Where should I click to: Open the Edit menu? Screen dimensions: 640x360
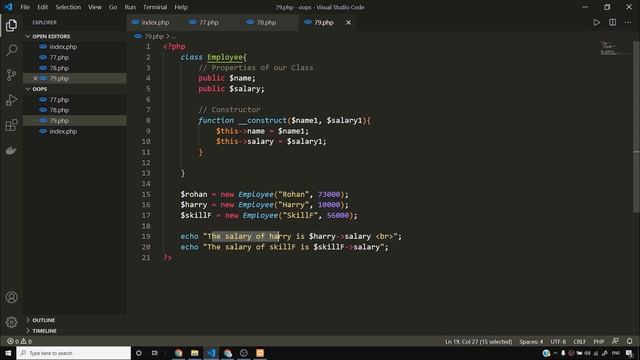(42, 7)
